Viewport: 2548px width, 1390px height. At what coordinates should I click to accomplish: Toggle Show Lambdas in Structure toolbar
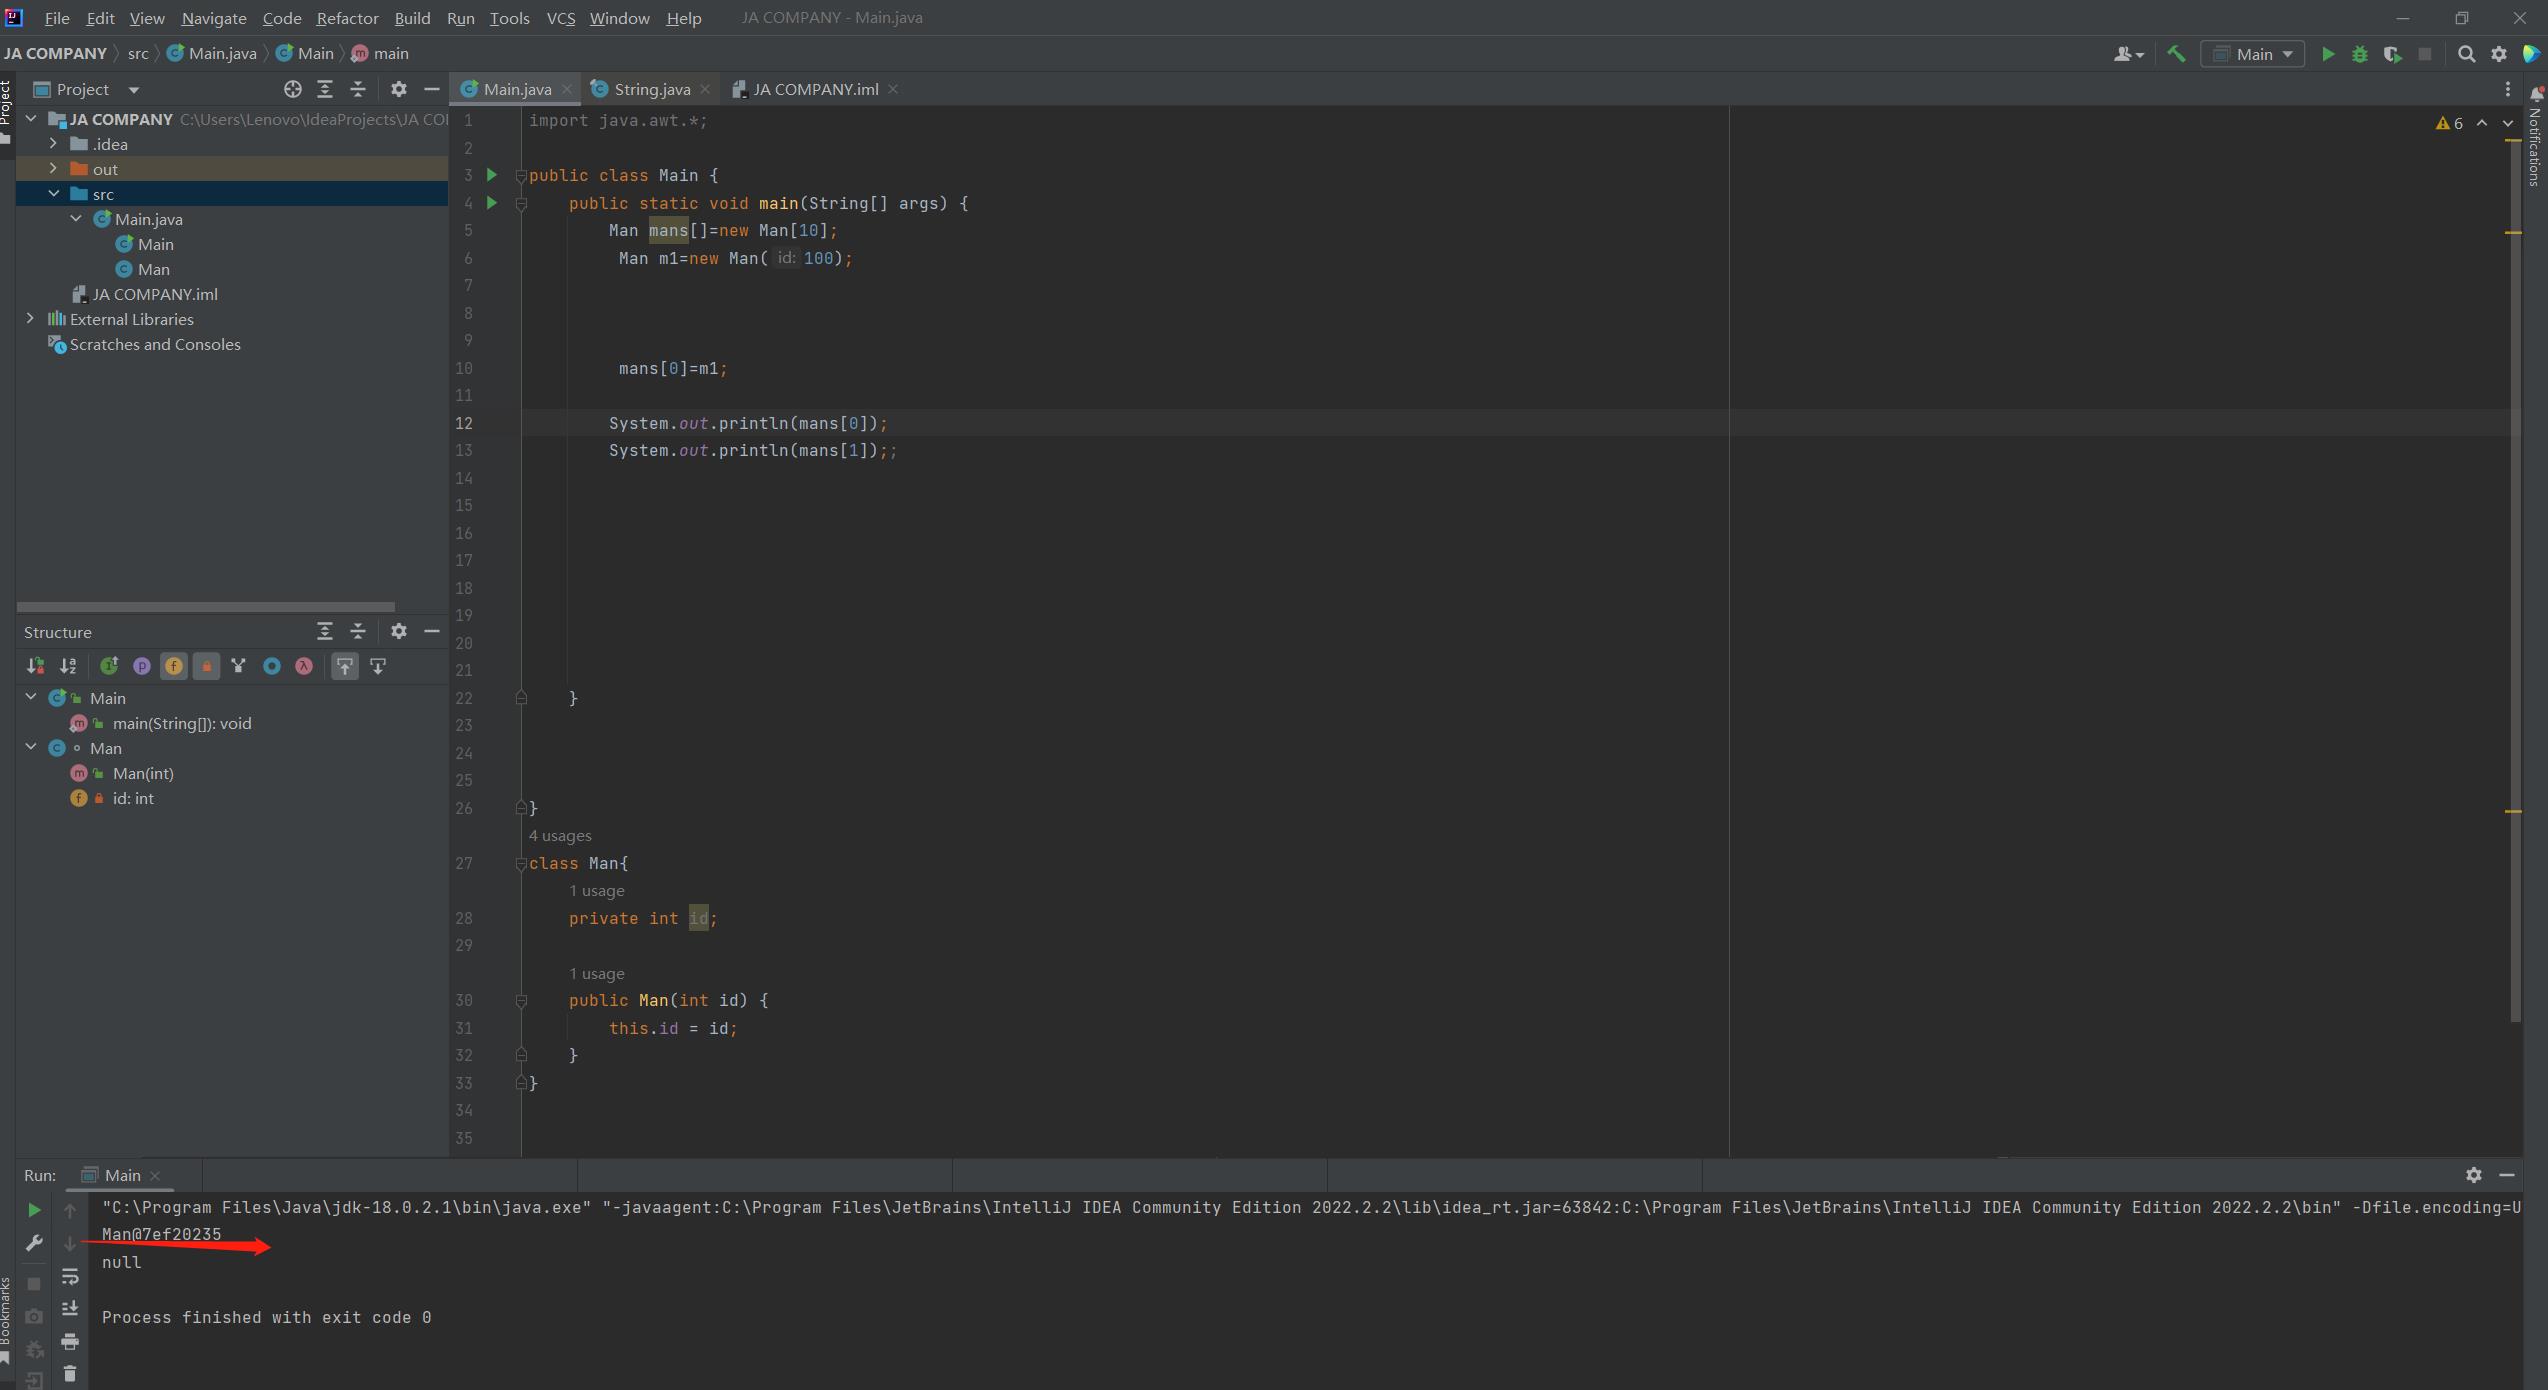coord(304,666)
